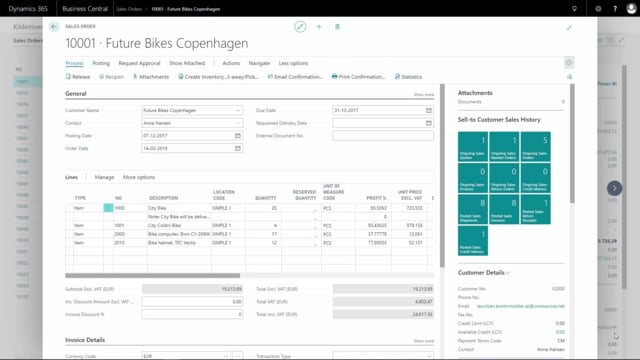The image size is (640, 360).
Task: Open Ongoing Sales Orders tile showing 5
Action: (536, 147)
